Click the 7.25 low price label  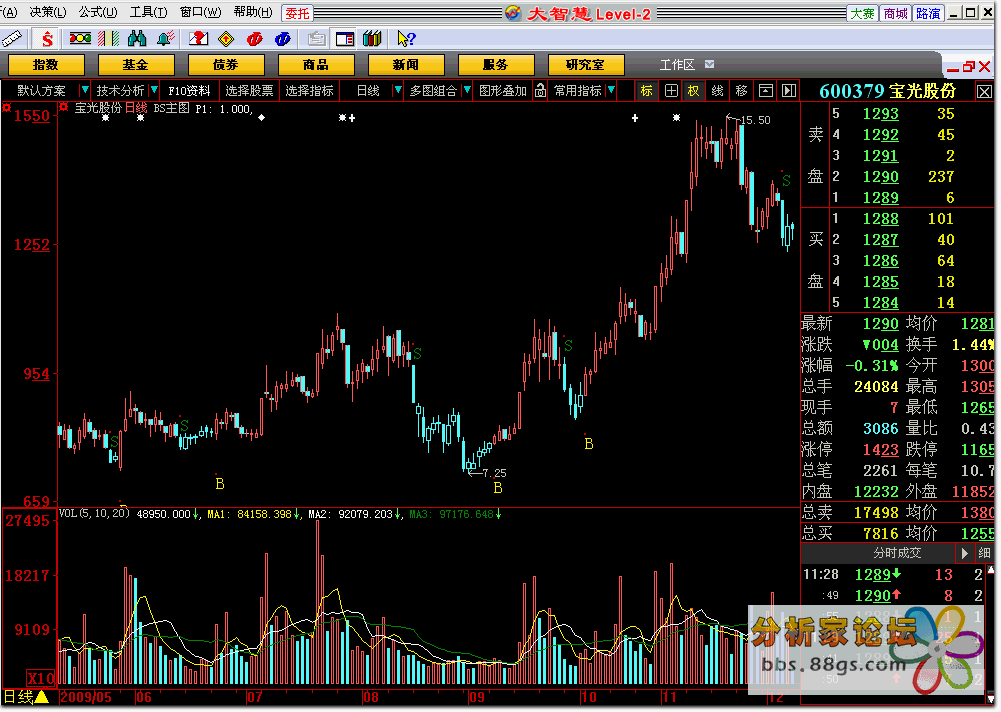[x=495, y=473]
